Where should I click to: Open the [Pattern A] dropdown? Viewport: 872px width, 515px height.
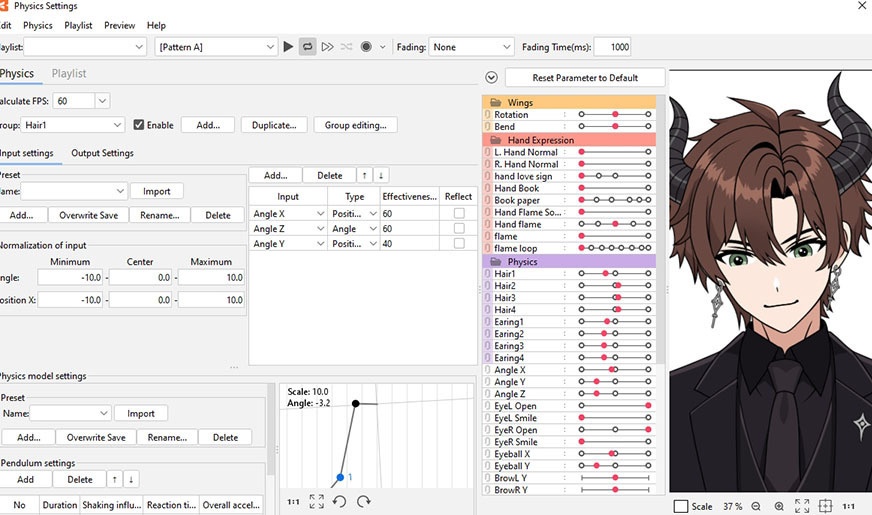216,47
